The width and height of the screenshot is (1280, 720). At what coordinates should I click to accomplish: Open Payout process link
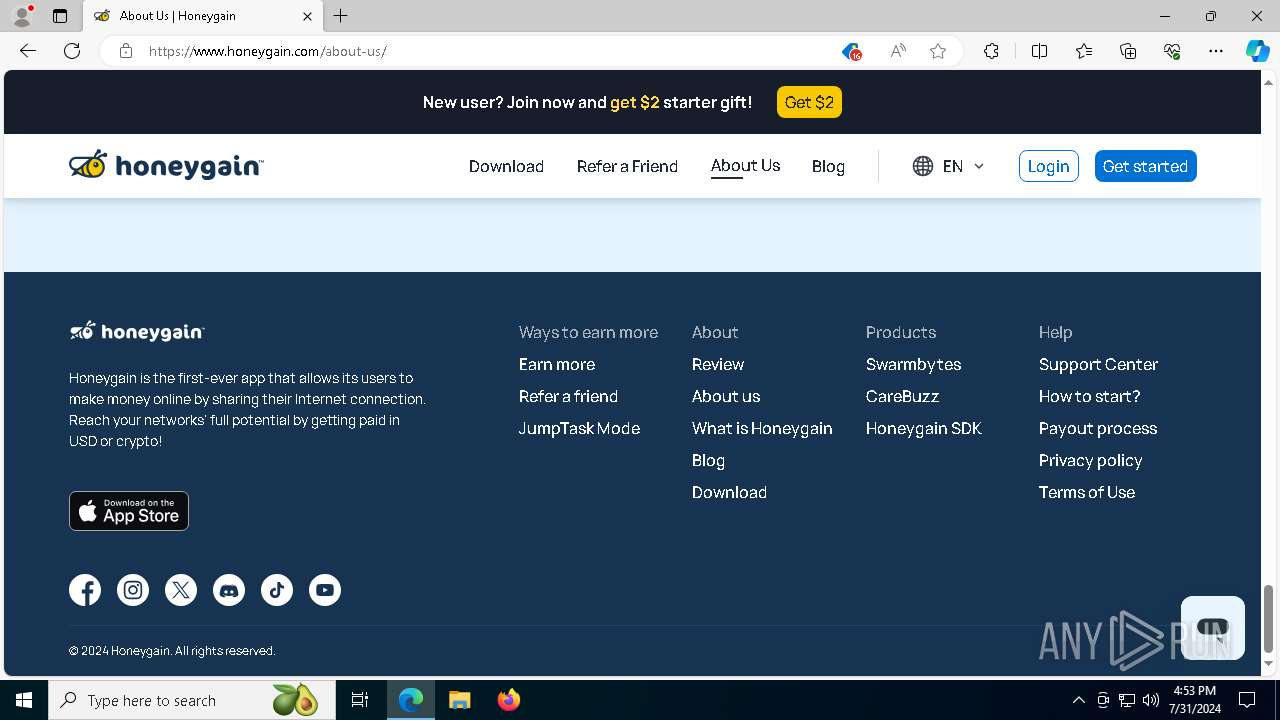coord(1098,428)
